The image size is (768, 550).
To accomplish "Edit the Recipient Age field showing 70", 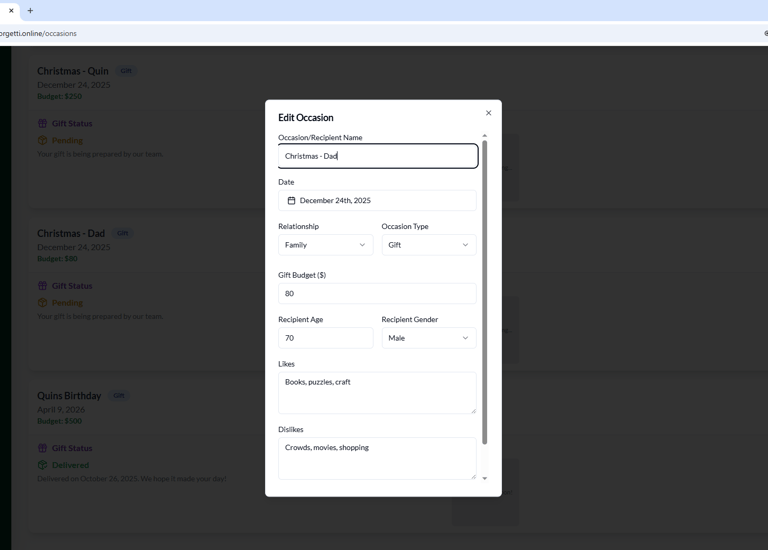I will tap(326, 338).
